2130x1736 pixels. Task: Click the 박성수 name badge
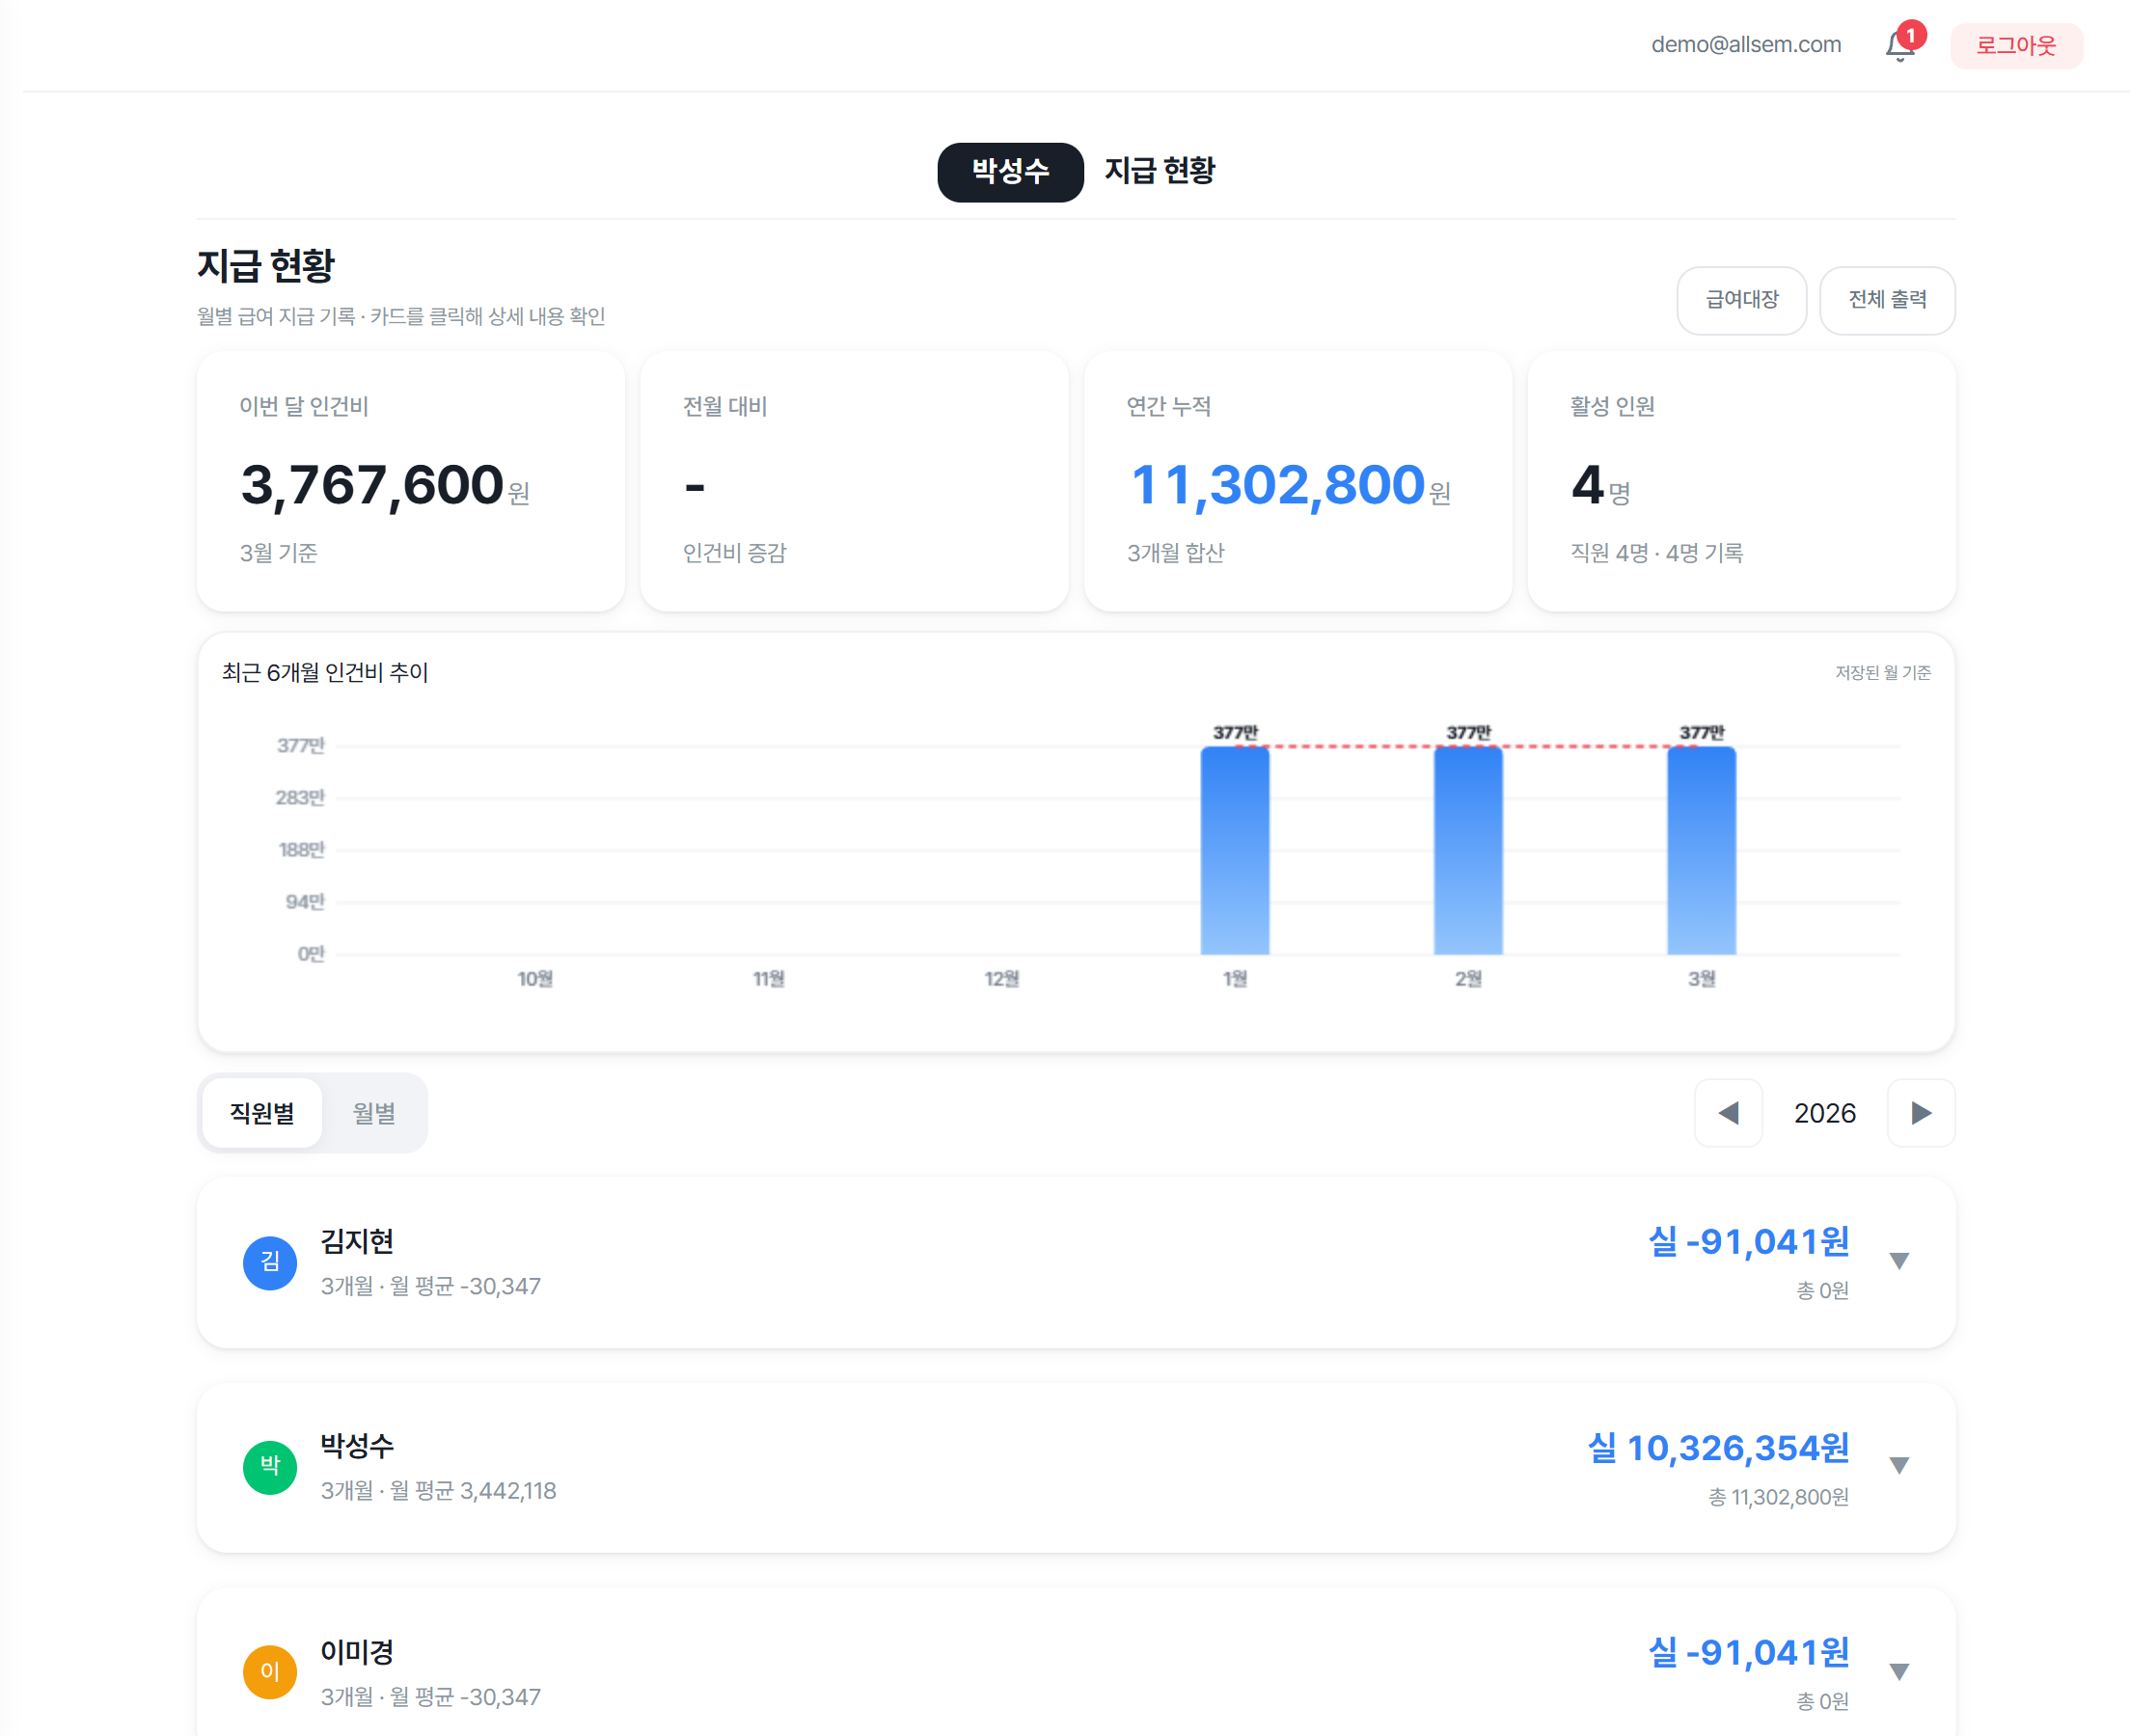point(1010,172)
